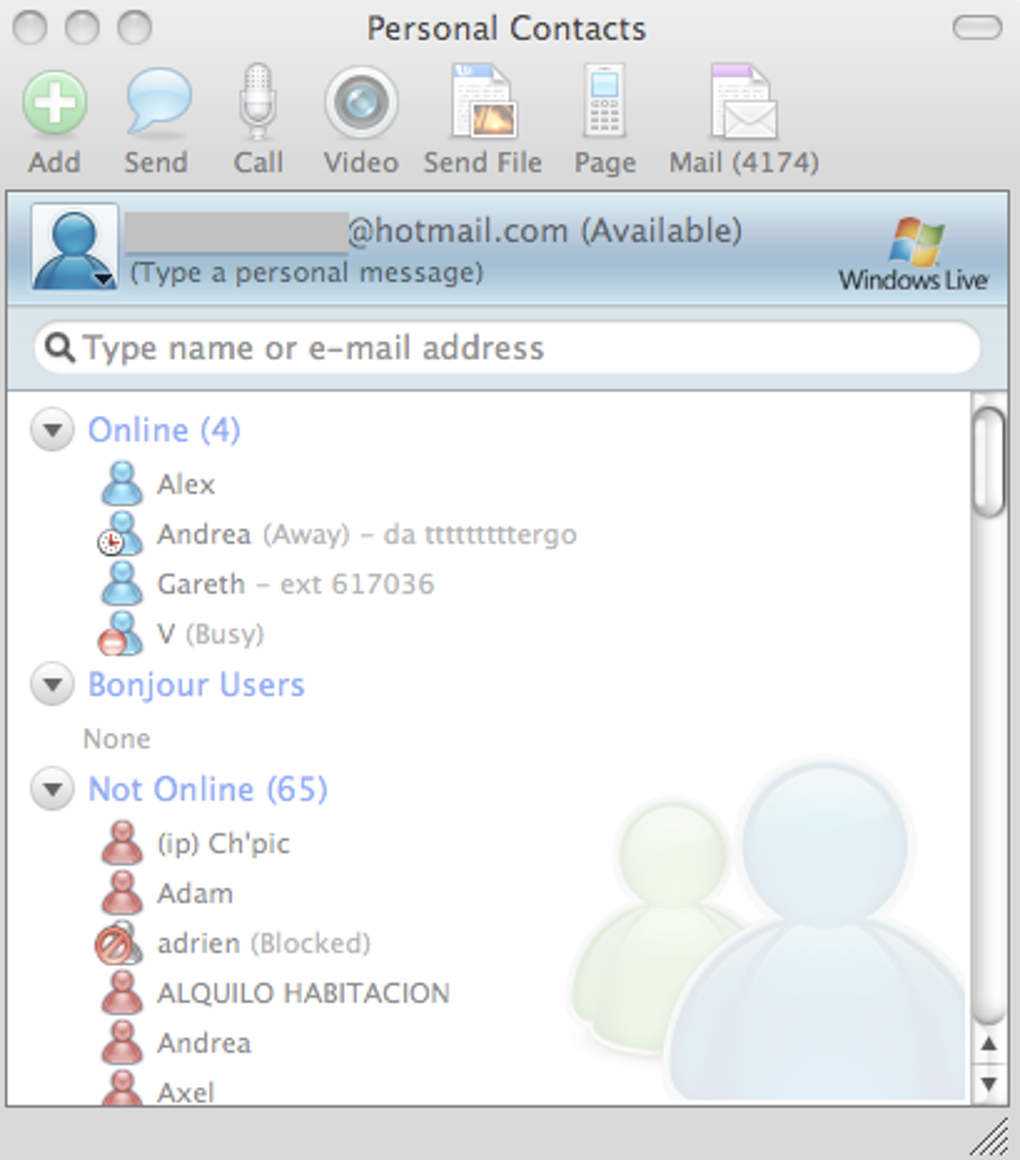This screenshot has height=1160, width=1020.
Task: Click V's busy status buddy icon
Action: (121, 633)
